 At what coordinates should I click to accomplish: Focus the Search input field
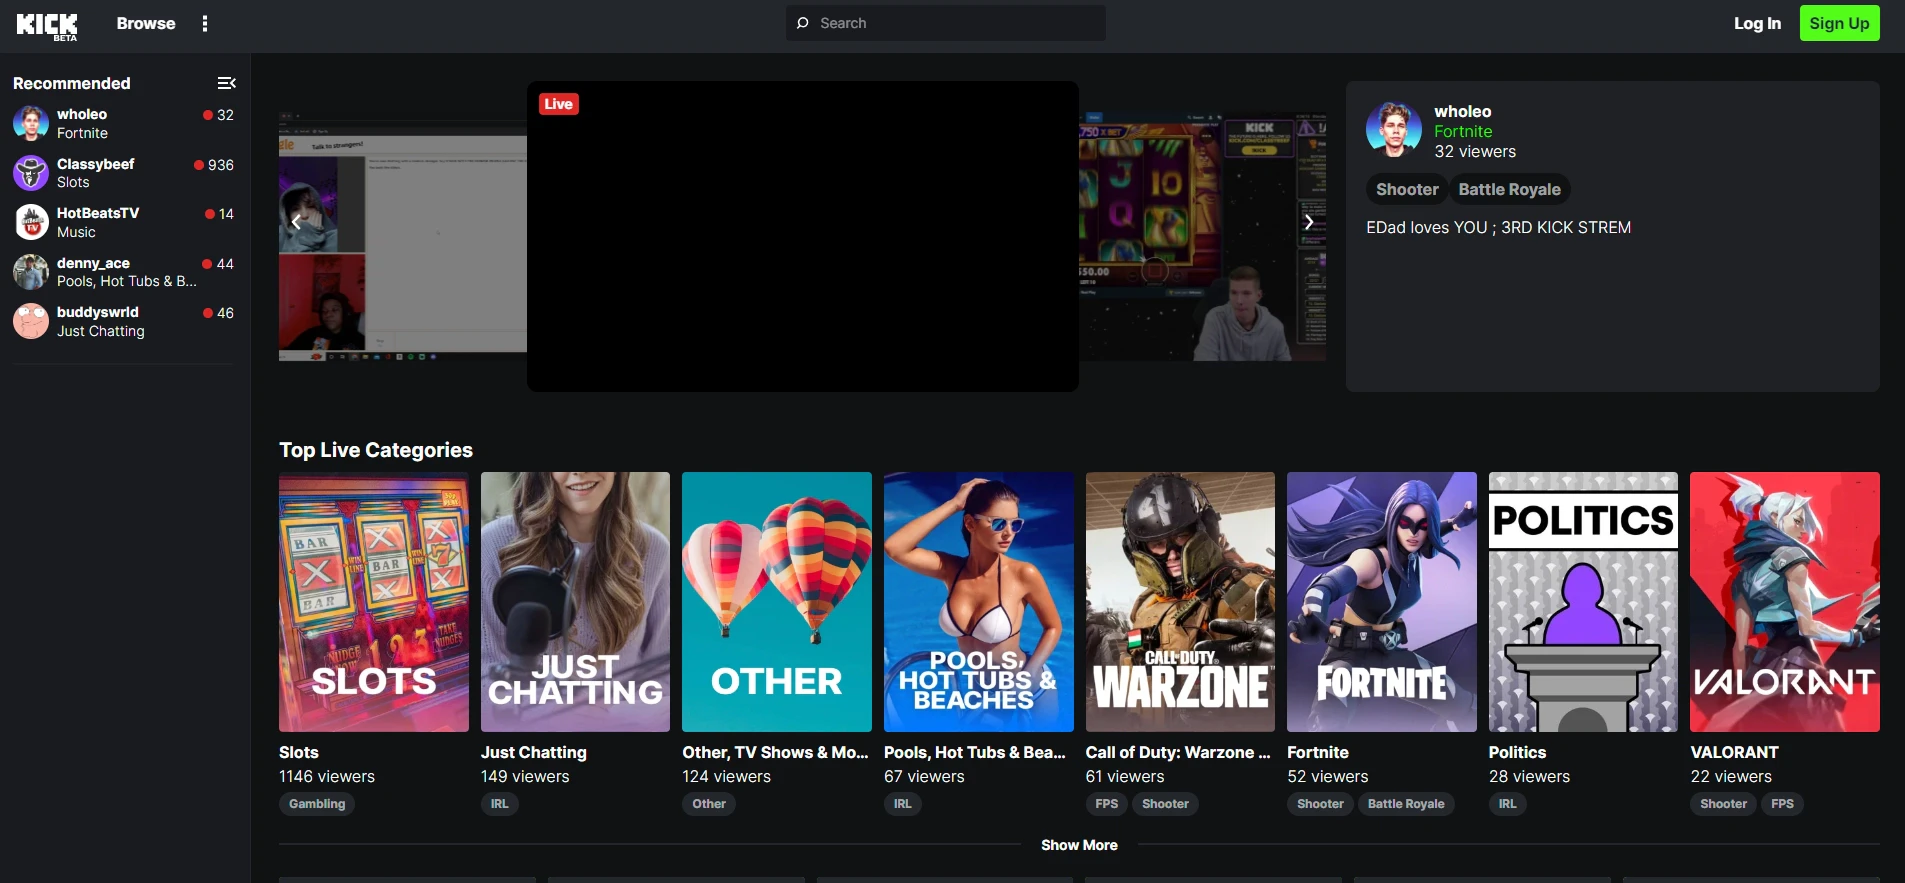click(x=946, y=23)
